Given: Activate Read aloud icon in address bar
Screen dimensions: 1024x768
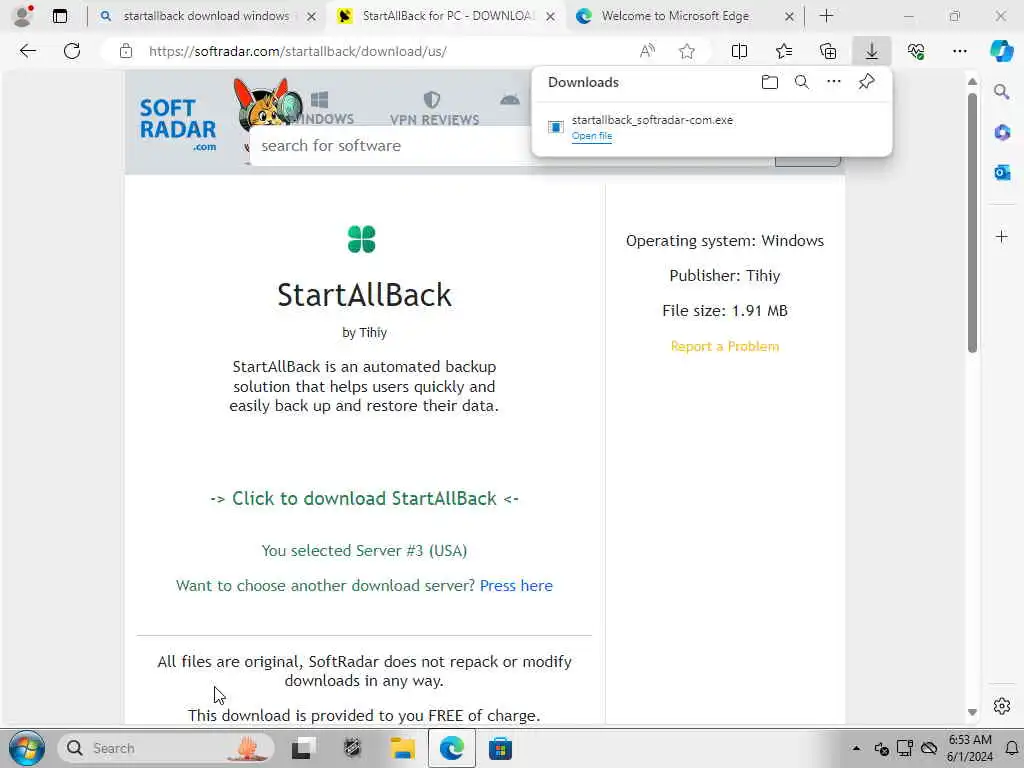Looking at the screenshot, I should 647,51.
